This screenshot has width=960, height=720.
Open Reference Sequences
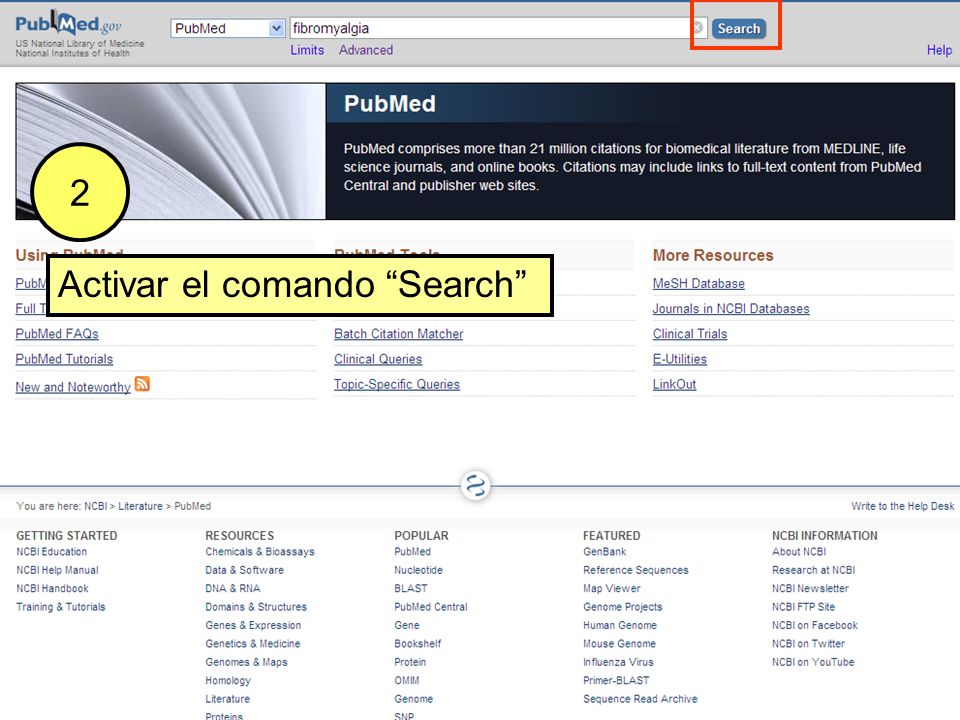point(636,570)
